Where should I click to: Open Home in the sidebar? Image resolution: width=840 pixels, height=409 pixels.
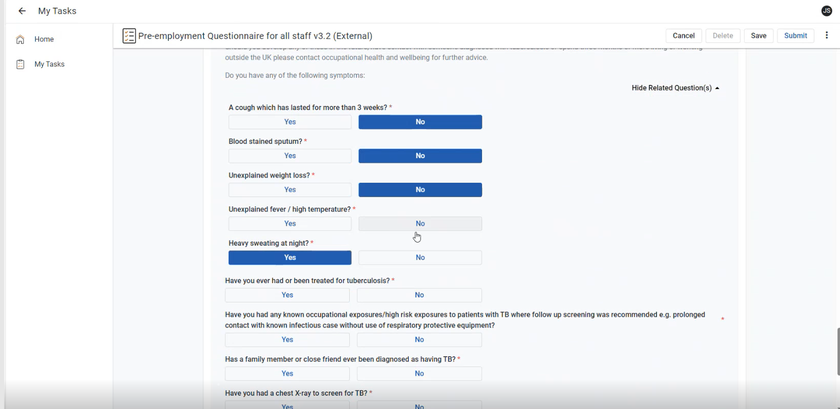[44, 39]
